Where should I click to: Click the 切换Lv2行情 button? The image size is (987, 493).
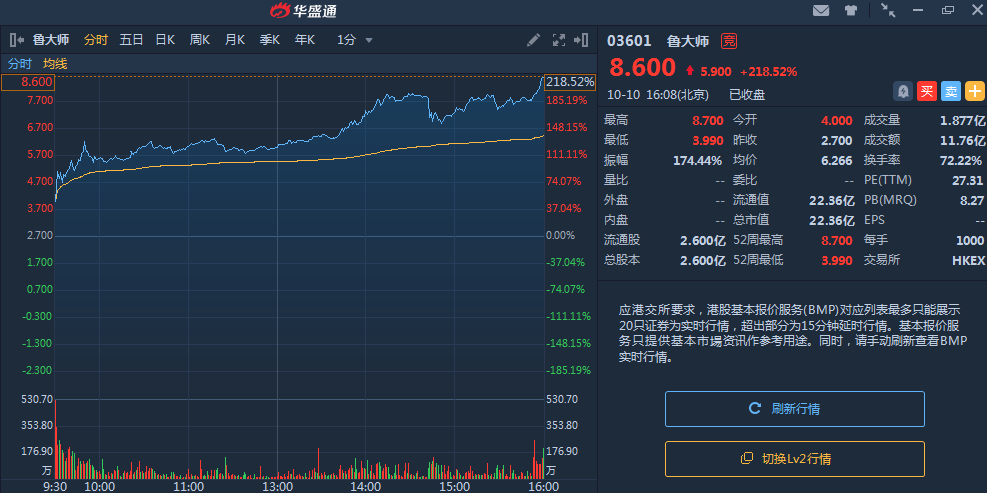(795, 459)
